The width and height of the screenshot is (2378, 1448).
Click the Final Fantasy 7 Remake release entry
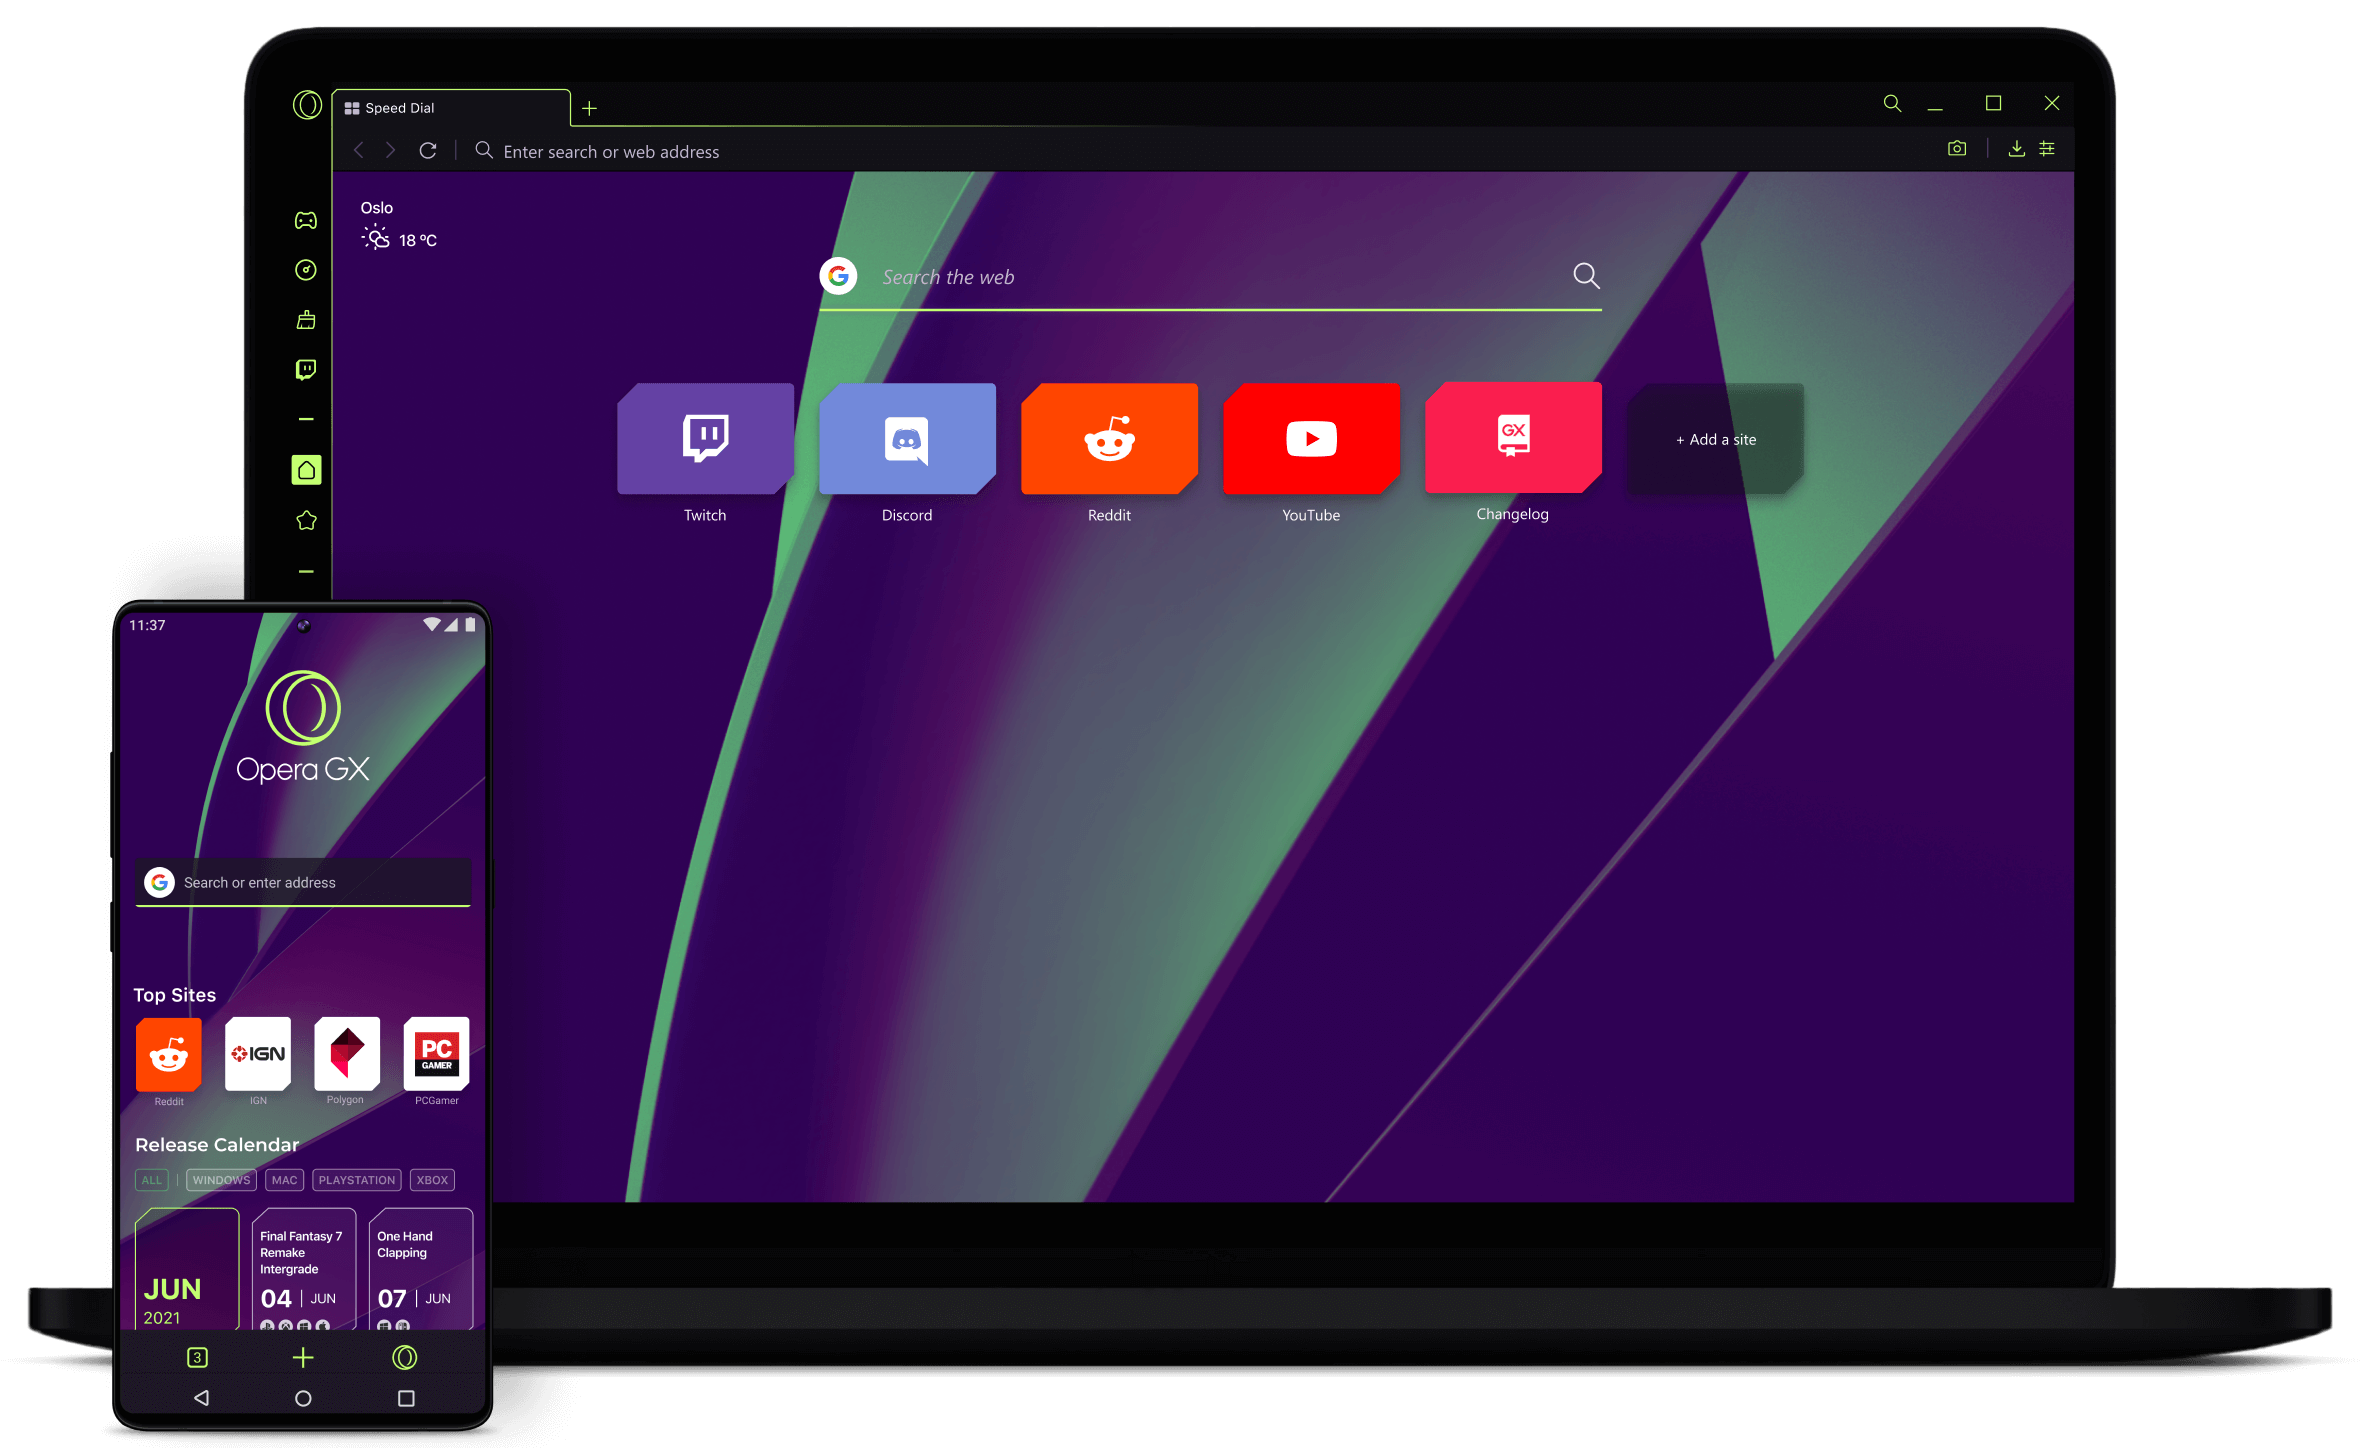pyautogui.click(x=306, y=1266)
